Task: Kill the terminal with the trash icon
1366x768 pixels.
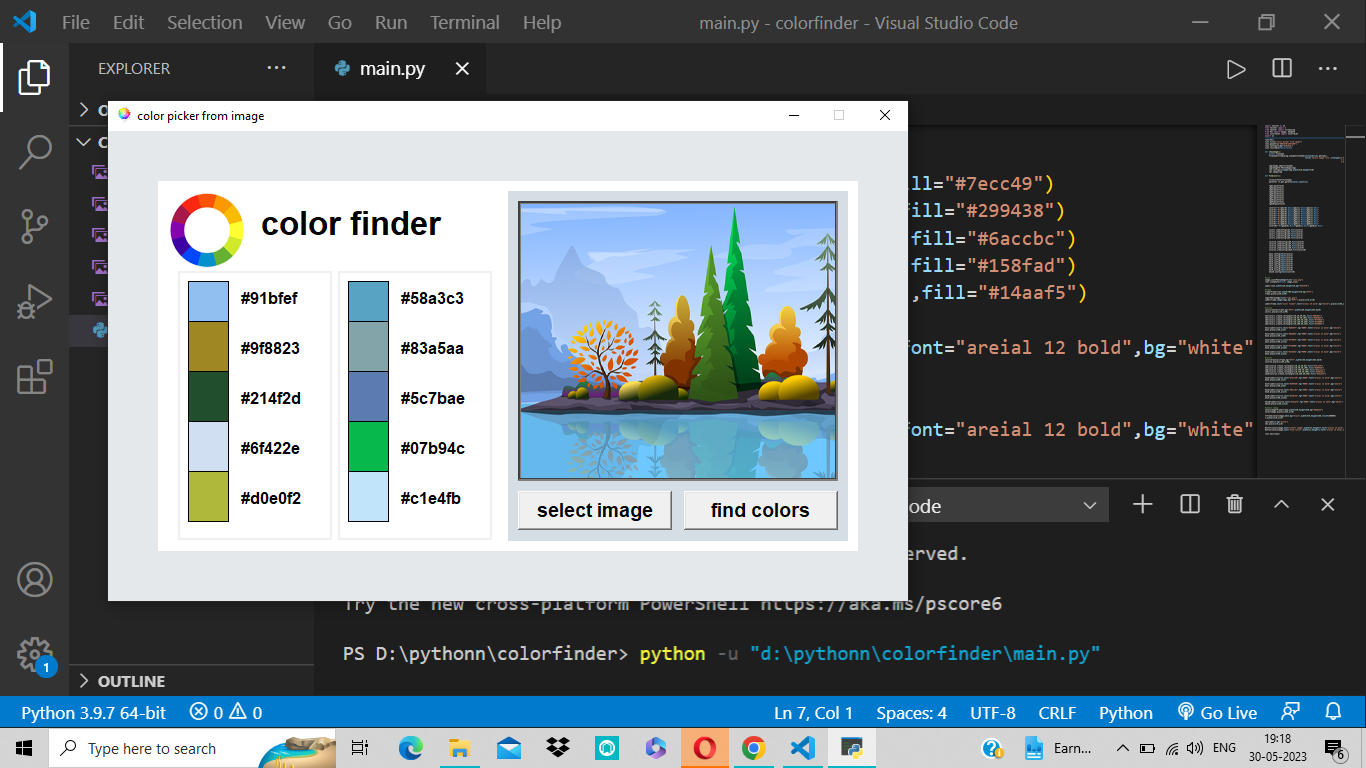Action: [x=1234, y=504]
